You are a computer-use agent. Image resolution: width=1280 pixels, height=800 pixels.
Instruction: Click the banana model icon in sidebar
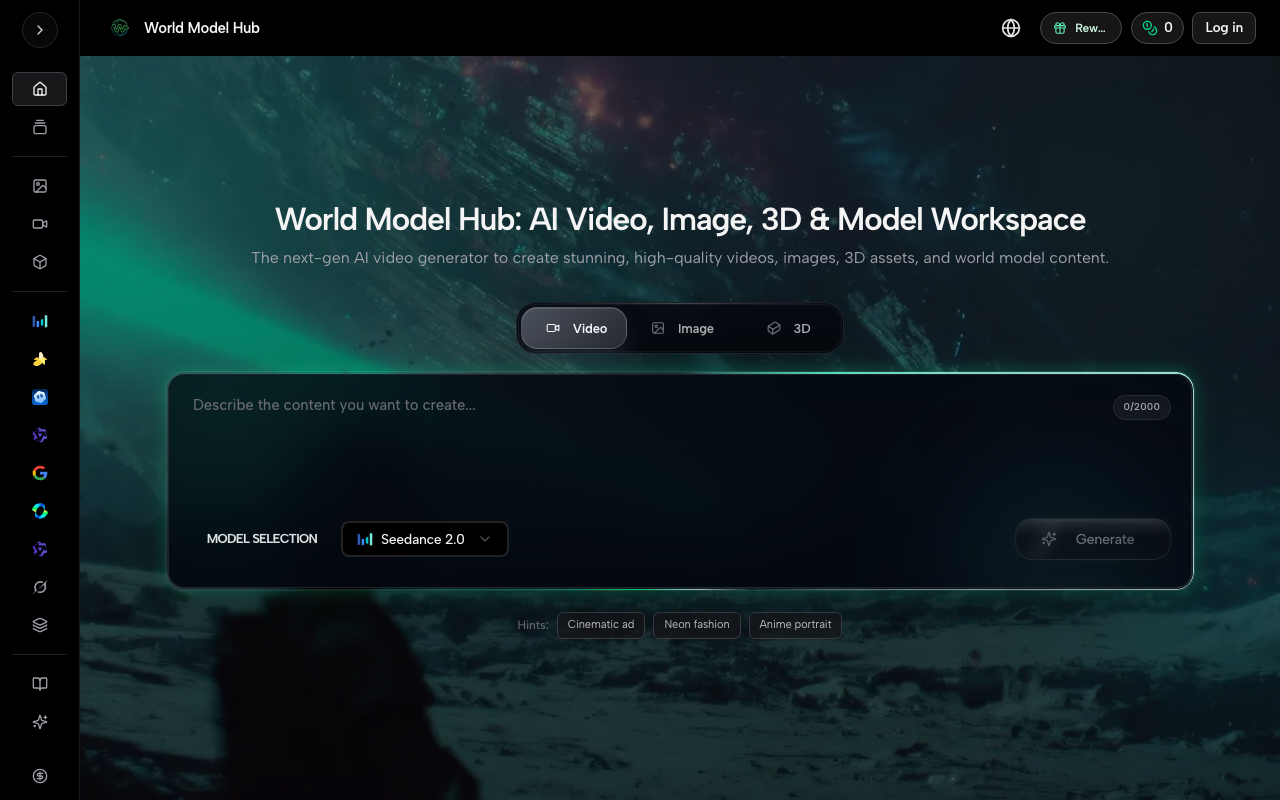40,359
